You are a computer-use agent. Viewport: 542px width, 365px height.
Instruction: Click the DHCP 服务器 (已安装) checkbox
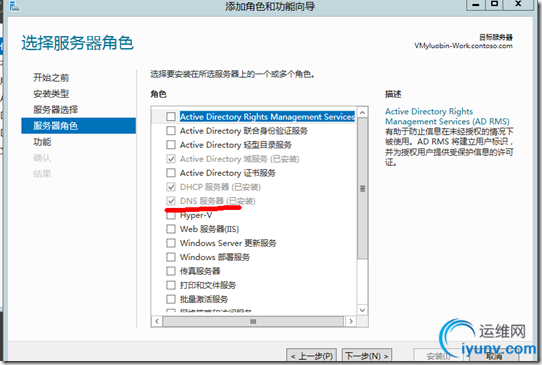coord(171,187)
